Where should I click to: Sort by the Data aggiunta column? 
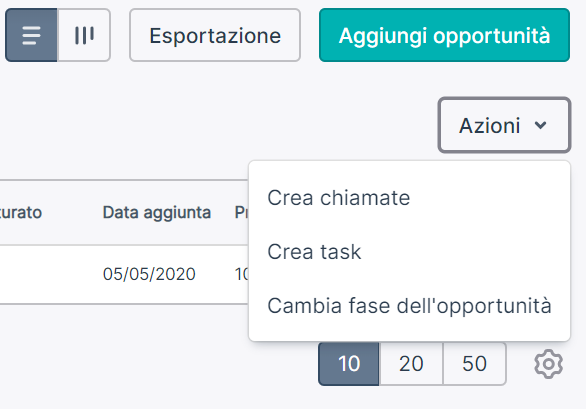point(157,212)
